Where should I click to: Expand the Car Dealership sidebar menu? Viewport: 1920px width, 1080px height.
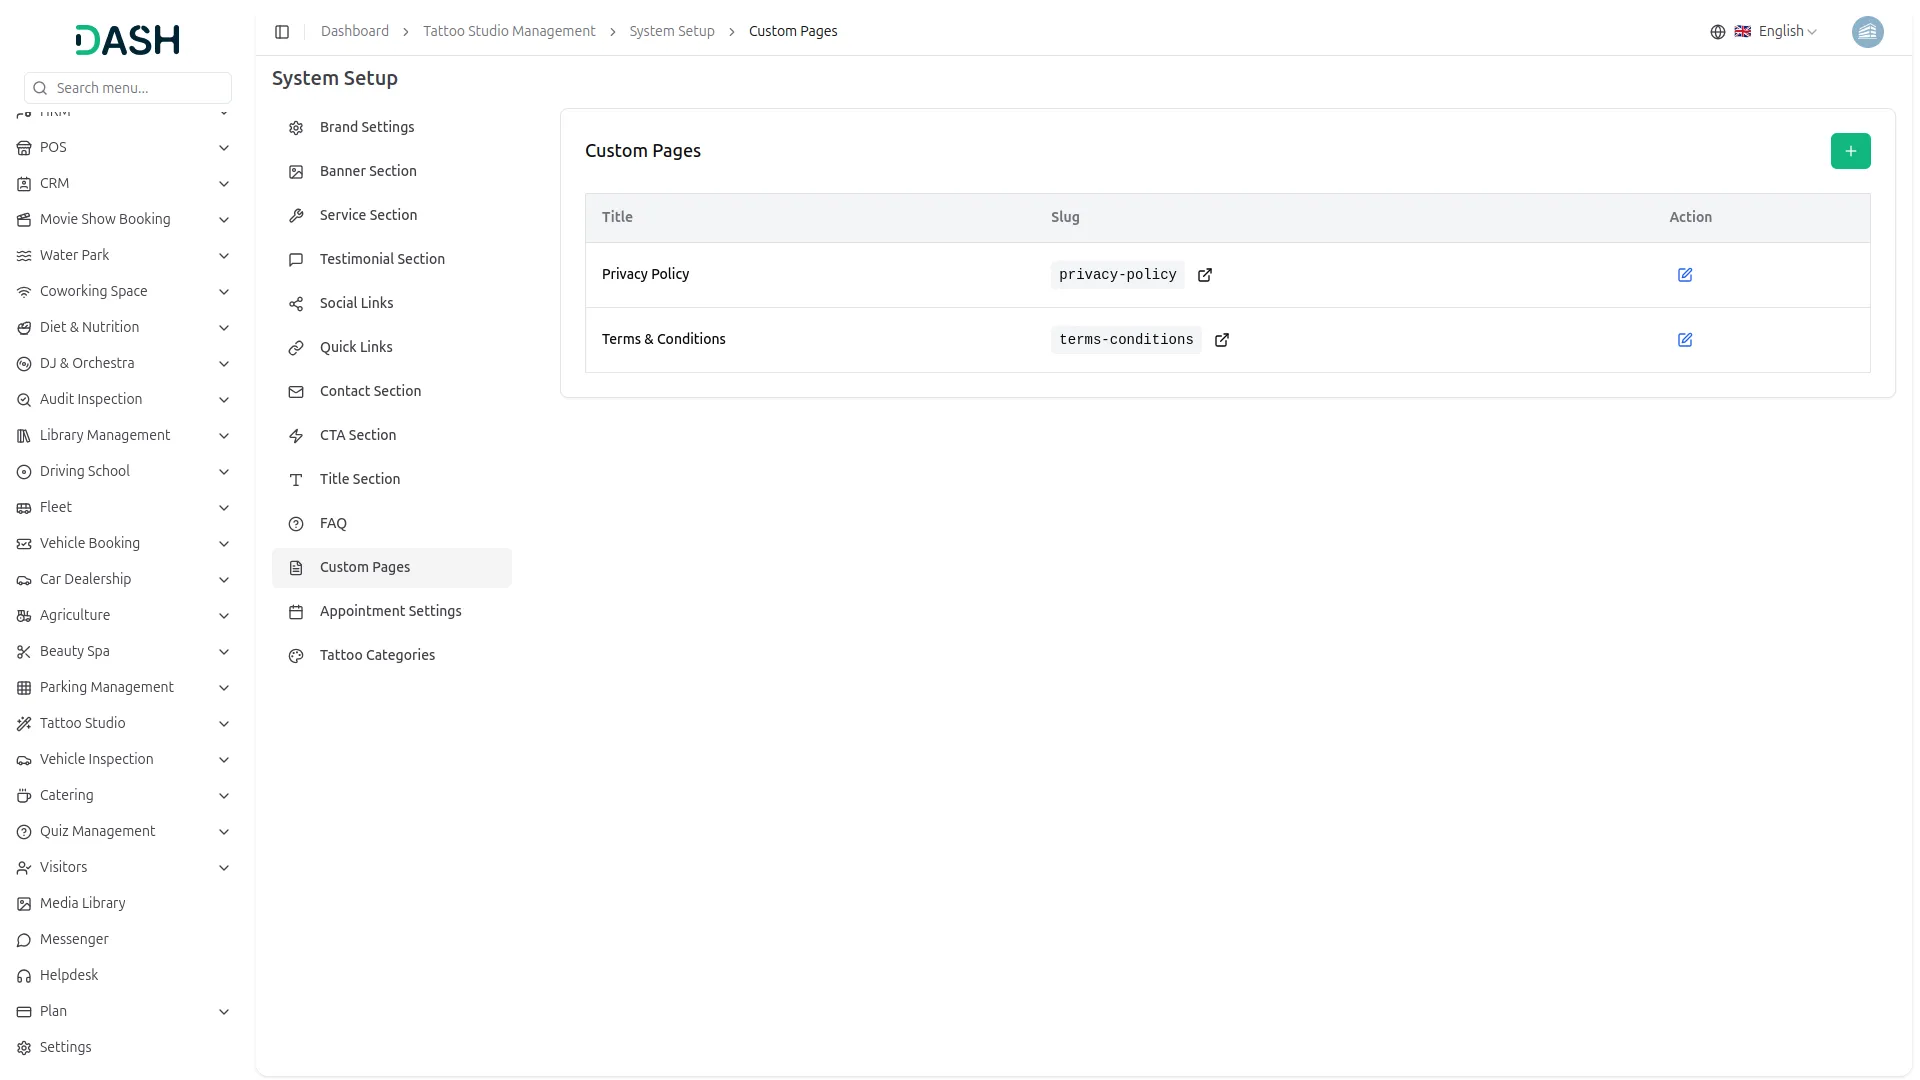[124, 579]
